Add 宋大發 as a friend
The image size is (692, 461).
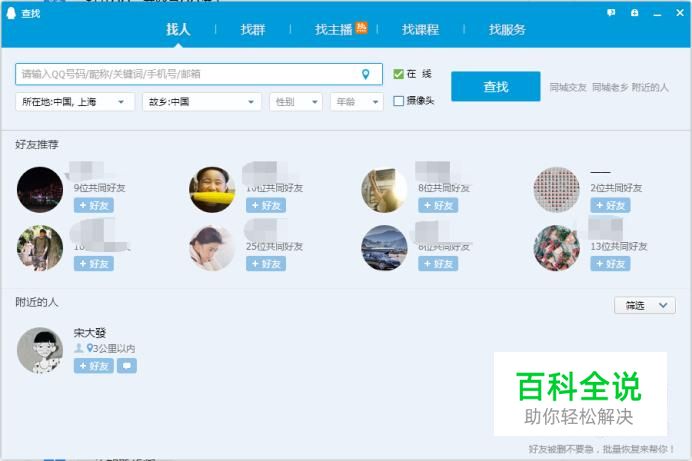coord(94,366)
